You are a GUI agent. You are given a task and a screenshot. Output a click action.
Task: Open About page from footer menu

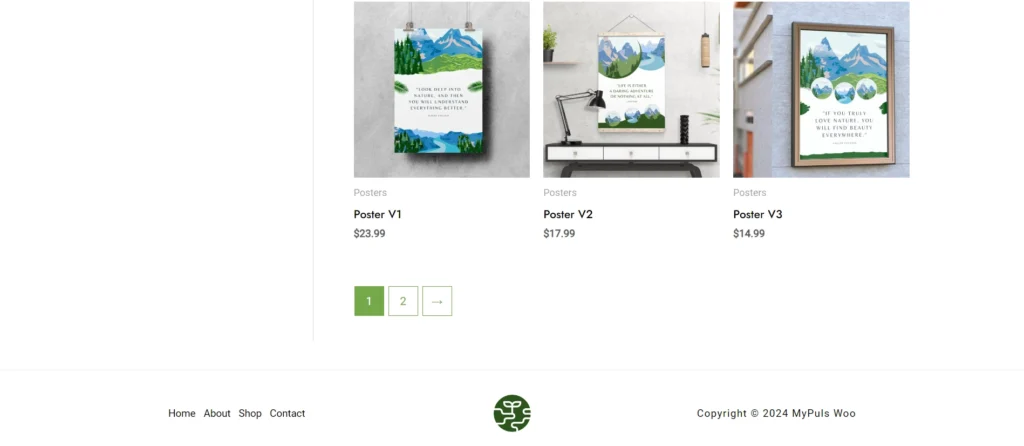217,413
